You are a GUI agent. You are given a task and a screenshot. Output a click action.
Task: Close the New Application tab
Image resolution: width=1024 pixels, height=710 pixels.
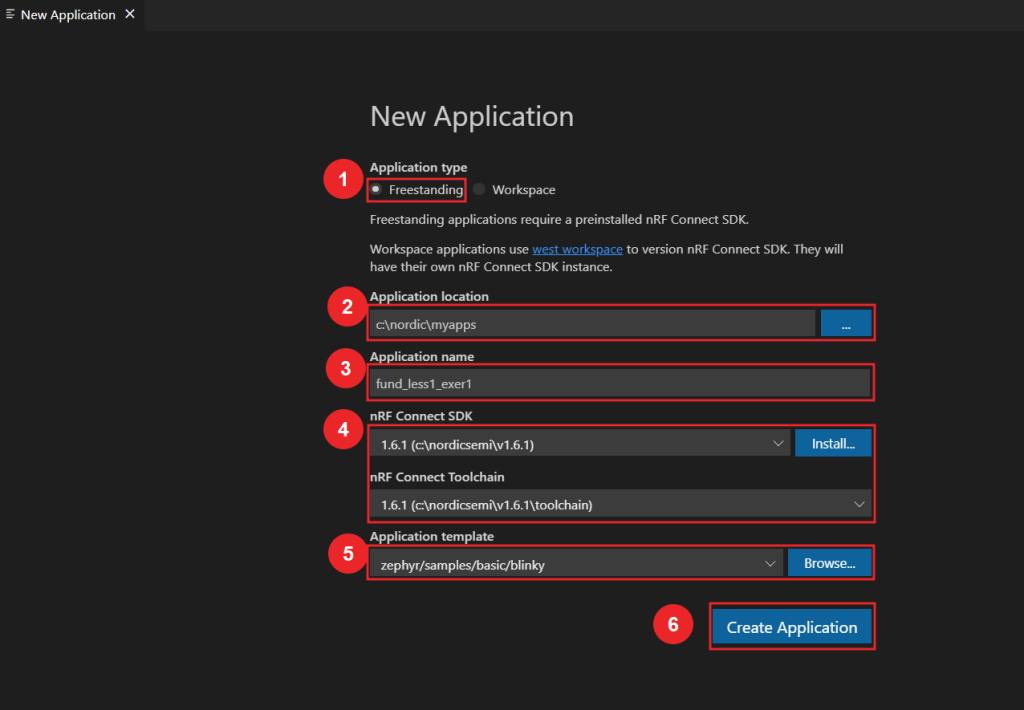pos(129,15)
